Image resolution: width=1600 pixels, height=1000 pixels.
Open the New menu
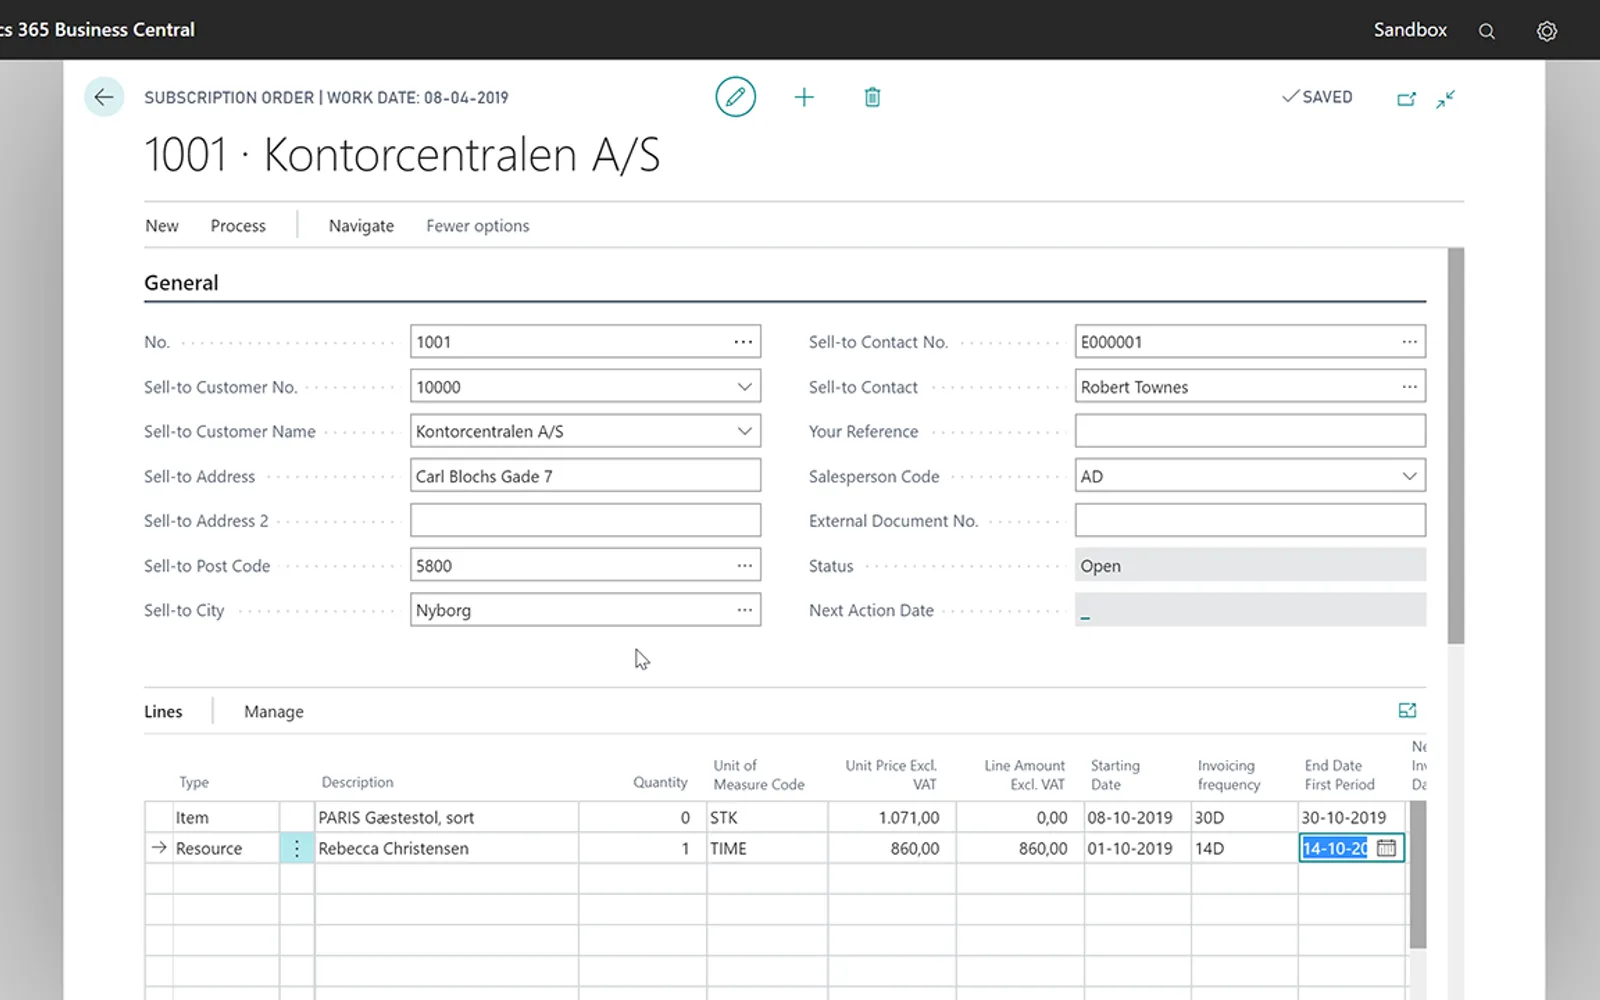point(162,226)
